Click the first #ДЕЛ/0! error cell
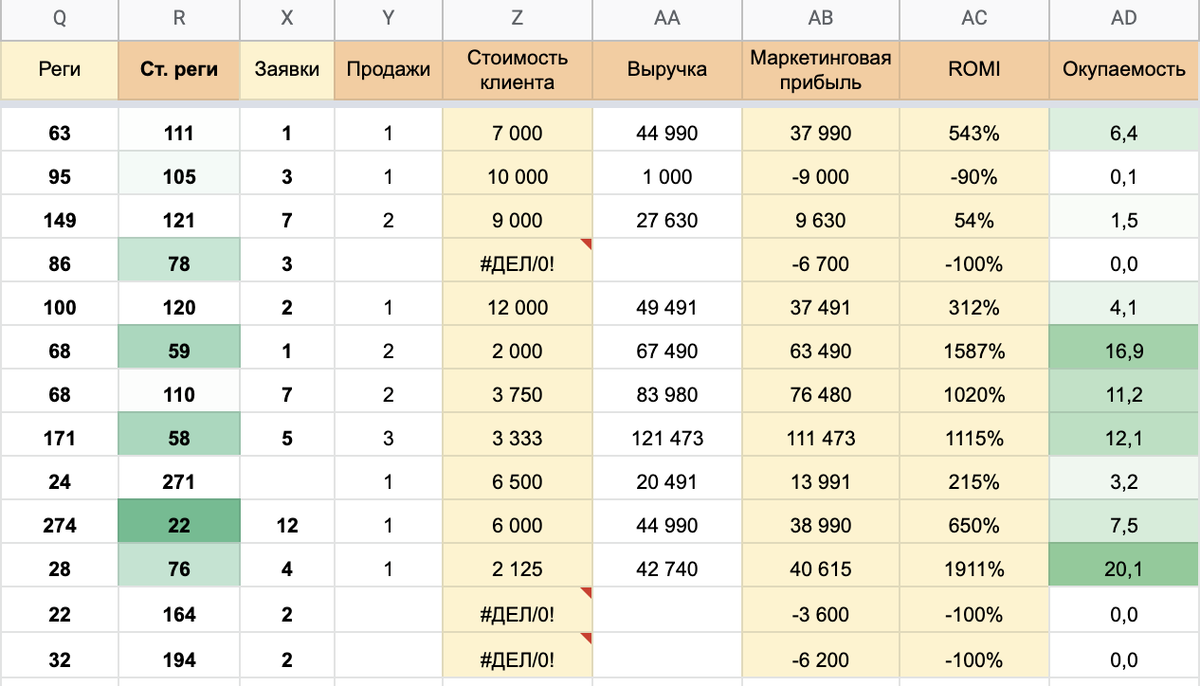Viewport: 1200px width, 686px height. tap(517, 264)
